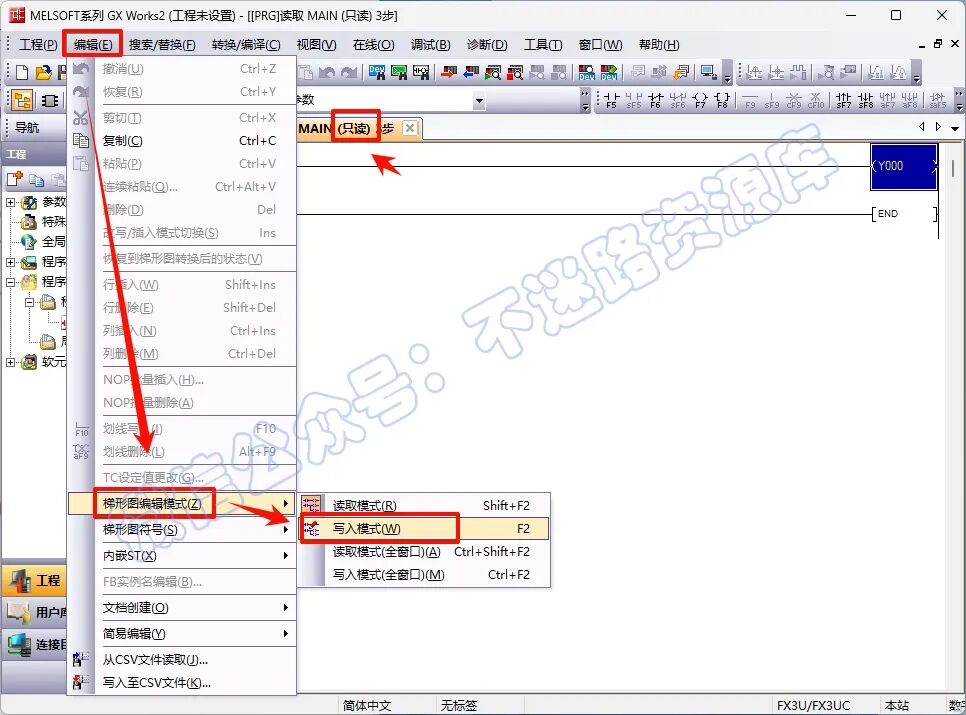This screenshot has height=715, width=966.
Task: Click the sF8 falling pulse contact icon
Action: pyautogui.click(x=866, y=100)
